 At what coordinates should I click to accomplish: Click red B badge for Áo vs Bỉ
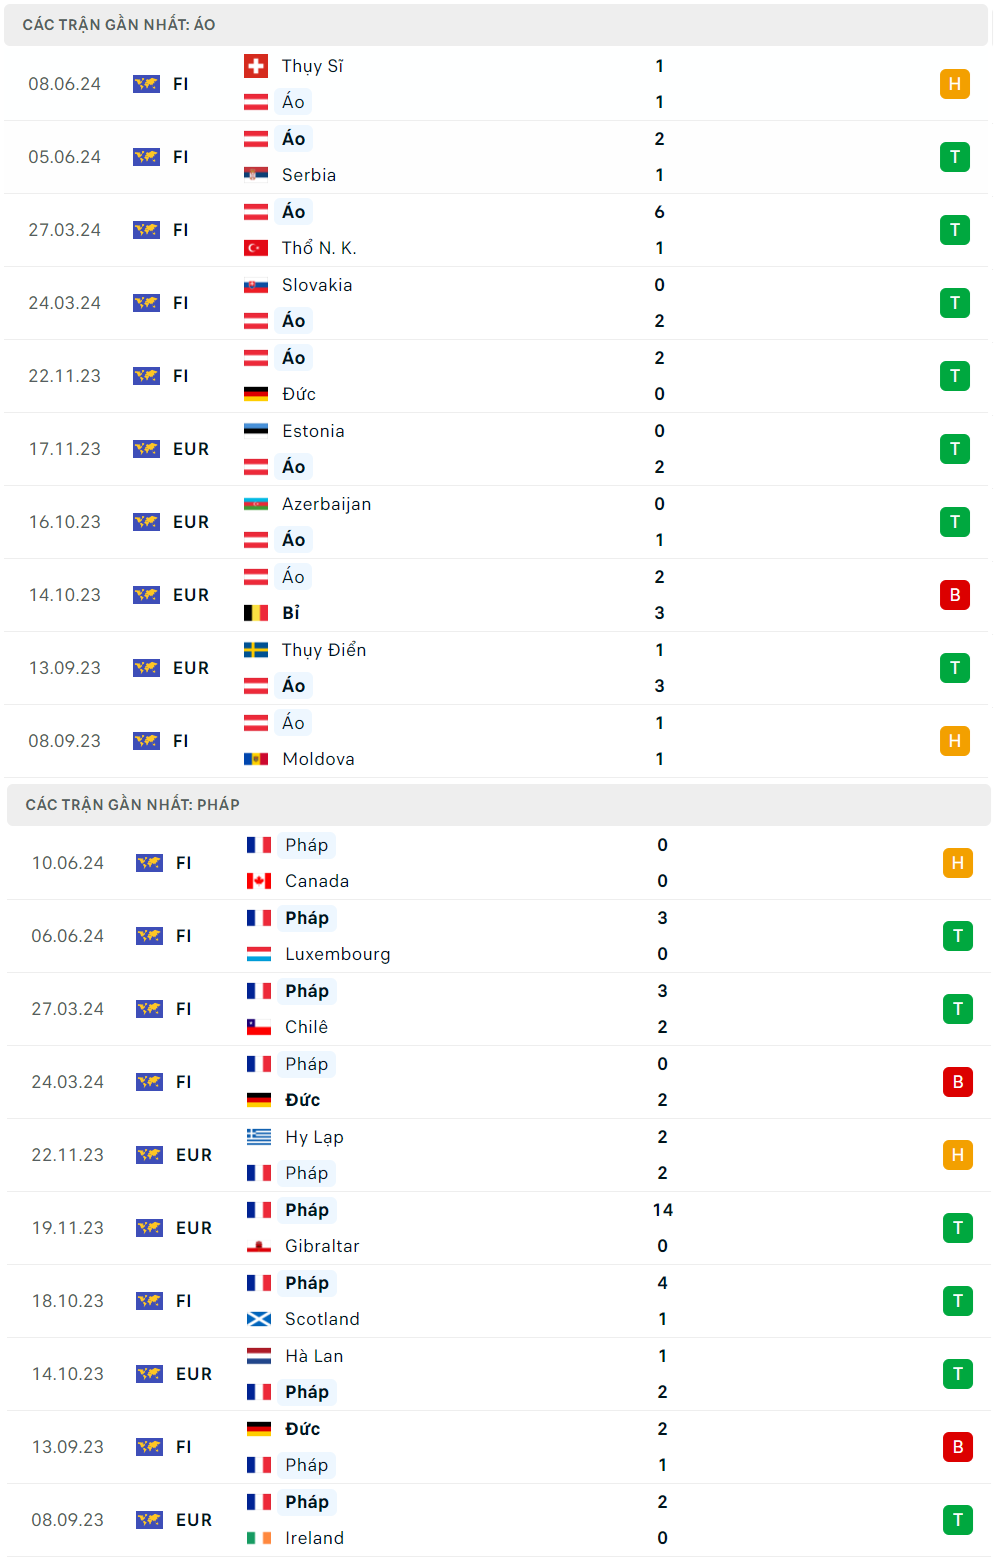[x=954, y=595]
